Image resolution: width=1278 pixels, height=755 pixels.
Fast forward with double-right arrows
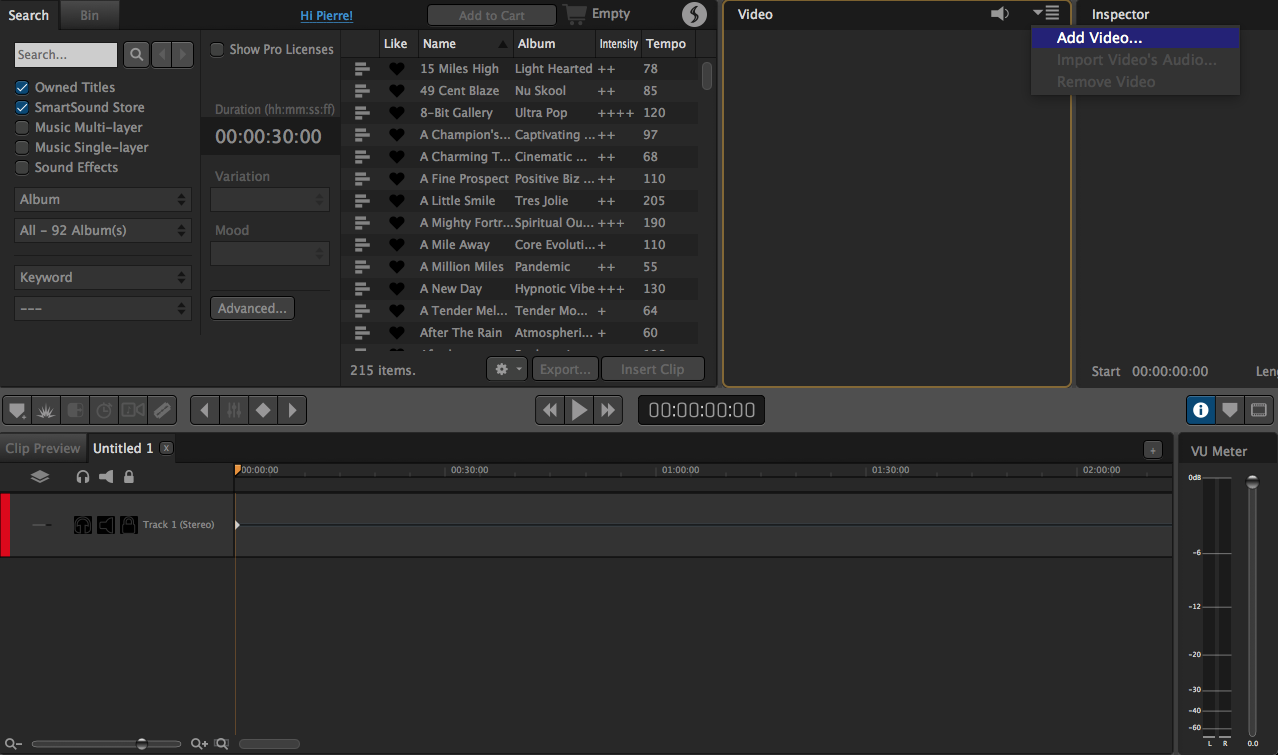608,410
